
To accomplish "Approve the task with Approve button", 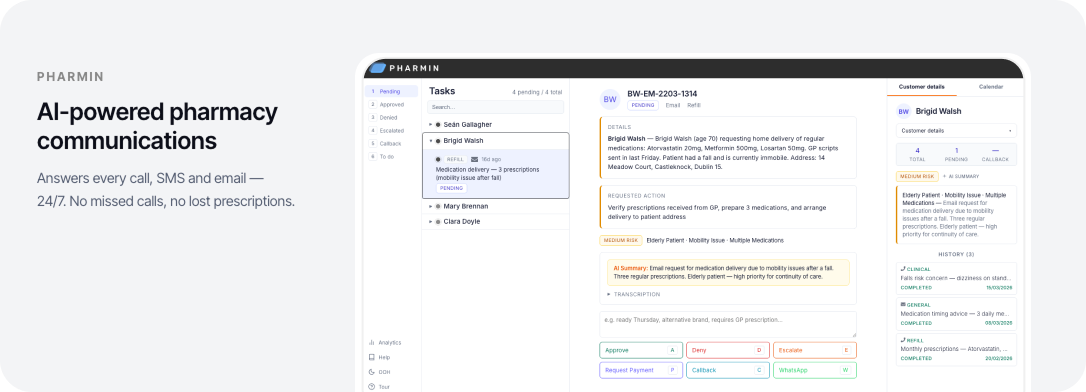I will click(641, 350).
